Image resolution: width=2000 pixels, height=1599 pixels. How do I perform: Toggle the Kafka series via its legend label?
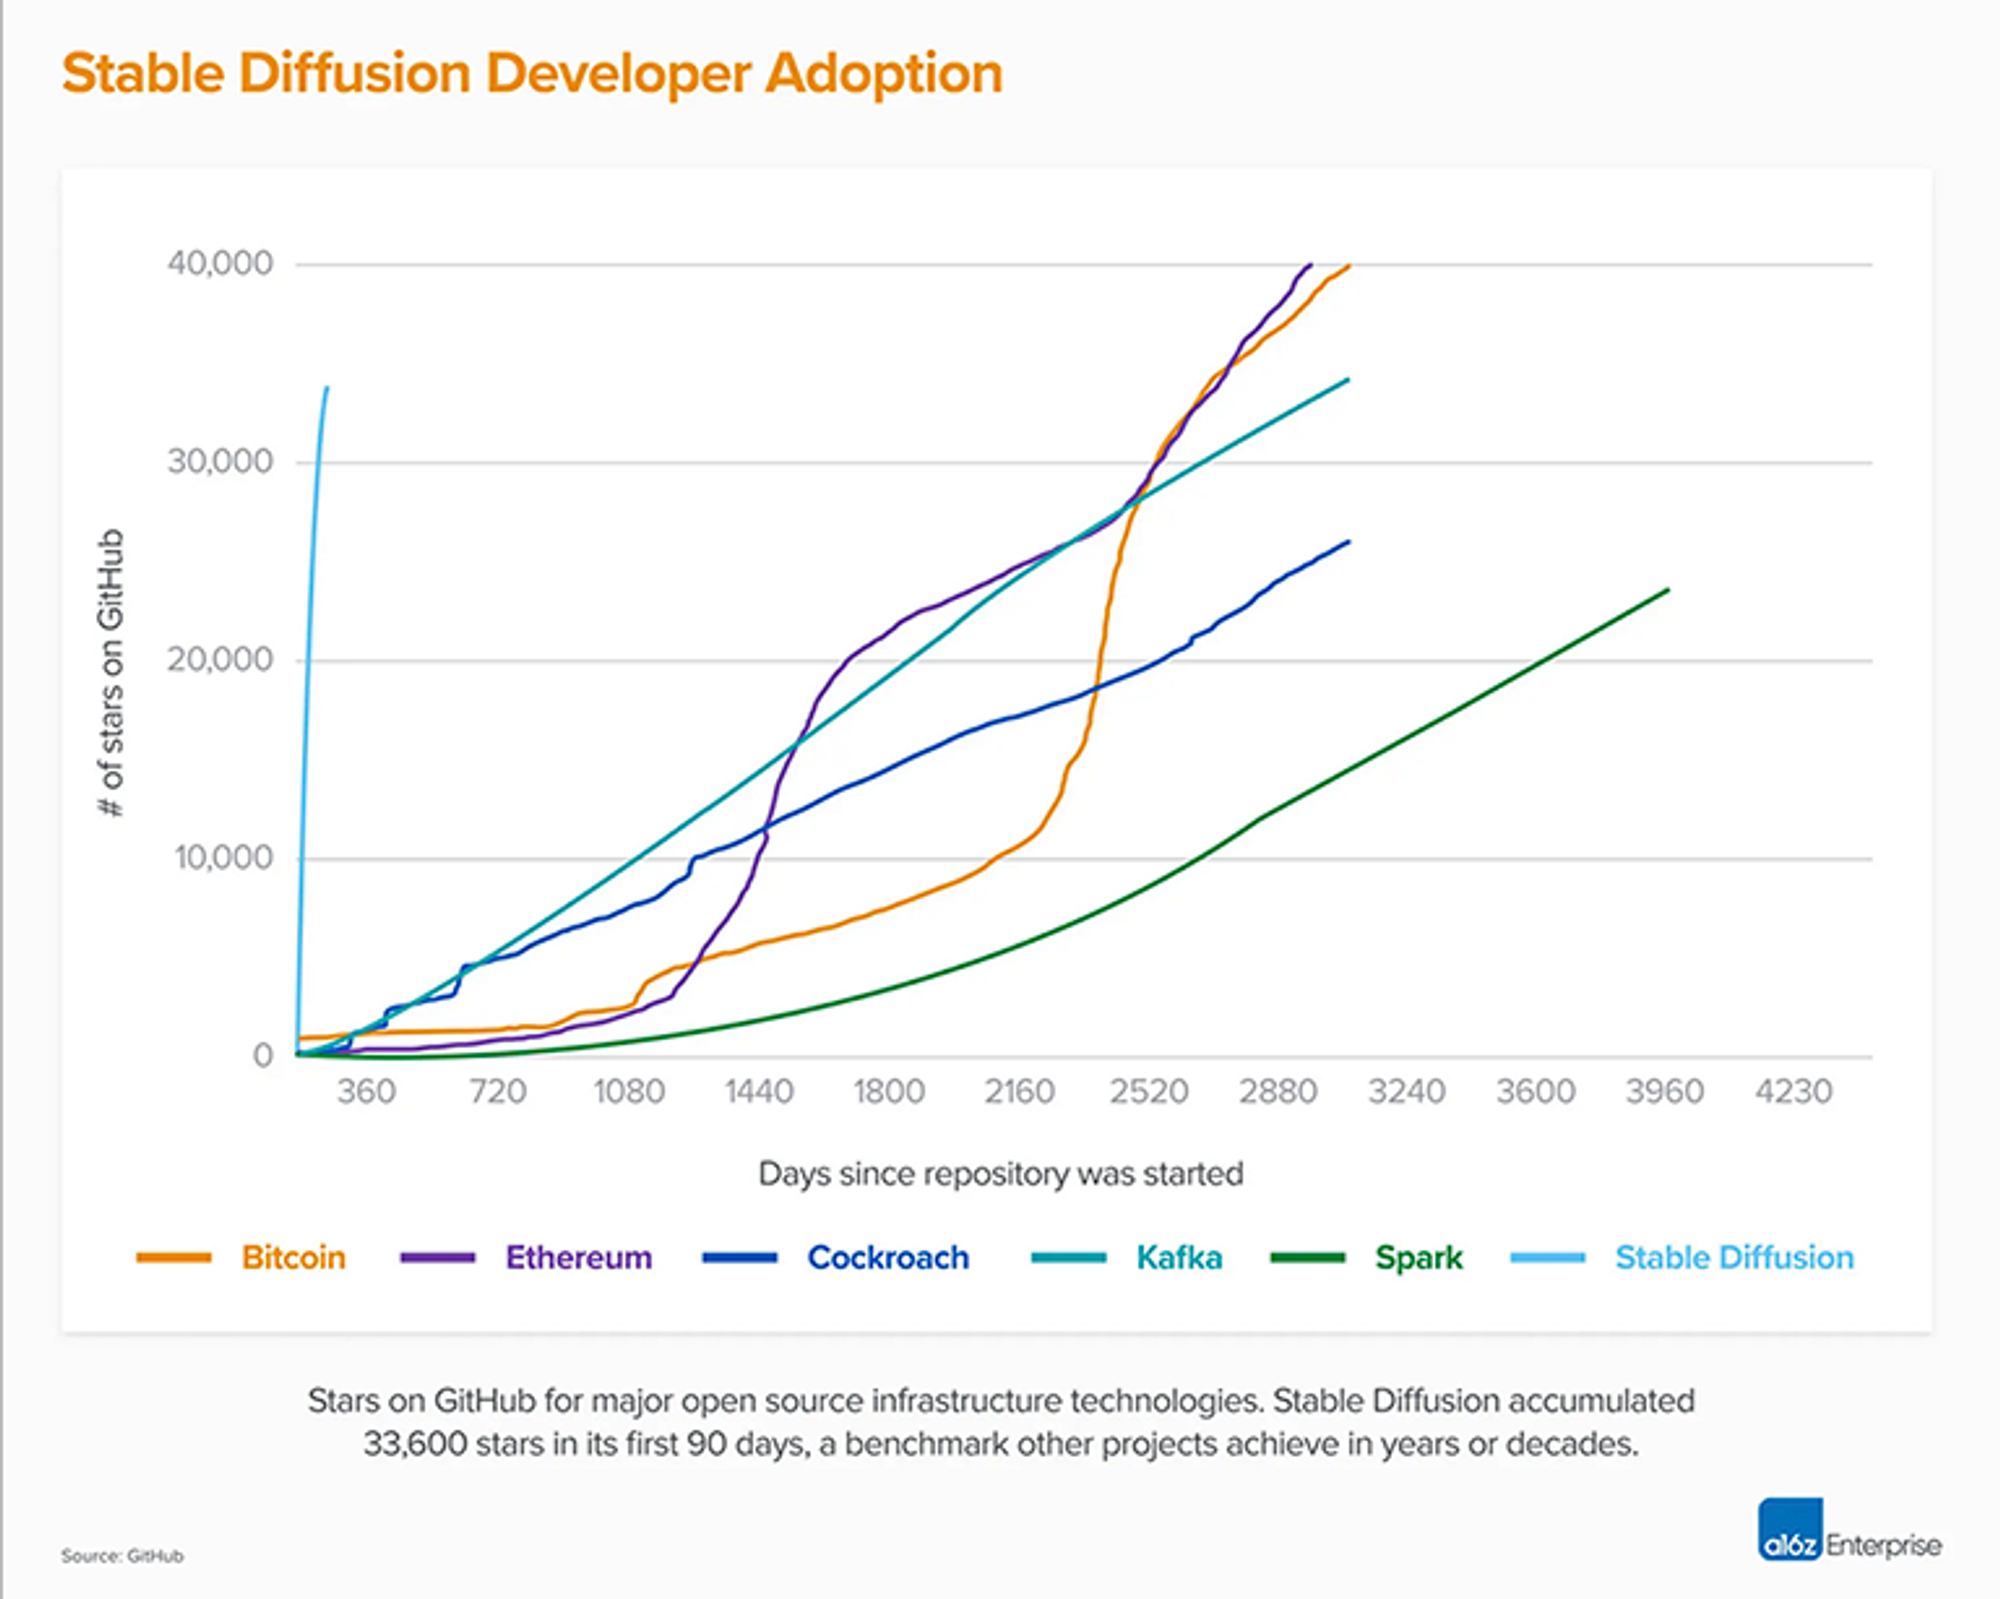pos(1180,1259)
